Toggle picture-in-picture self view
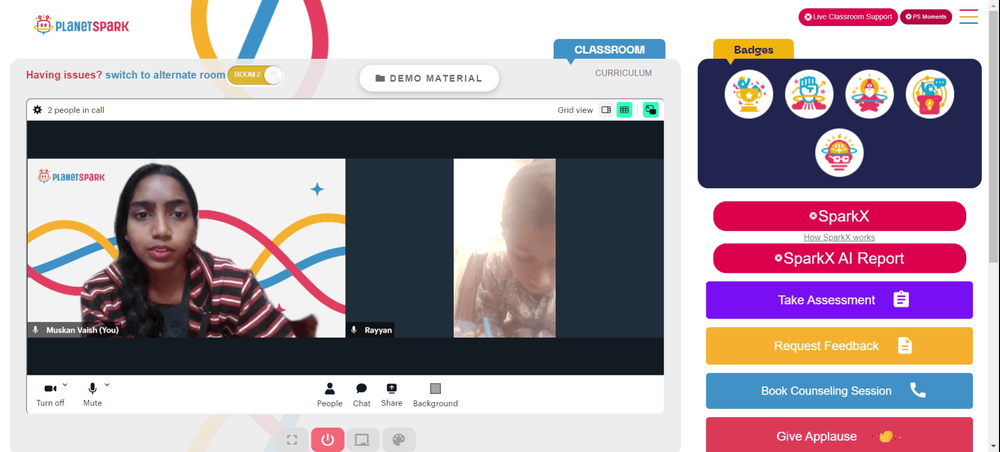This screenshot has height=452, width=1000. pyautogui.click(x=651, y=110)
